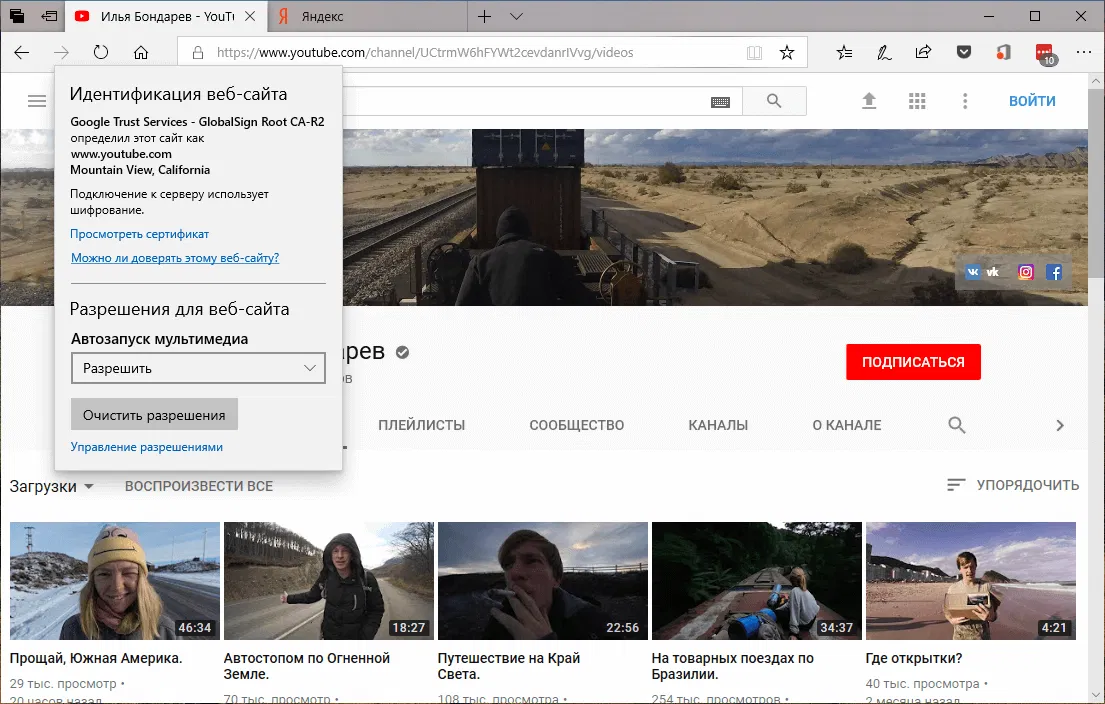The image size is (1105, 704).
Task: Click the search magnifier icon
Action: tap(774, 100)
